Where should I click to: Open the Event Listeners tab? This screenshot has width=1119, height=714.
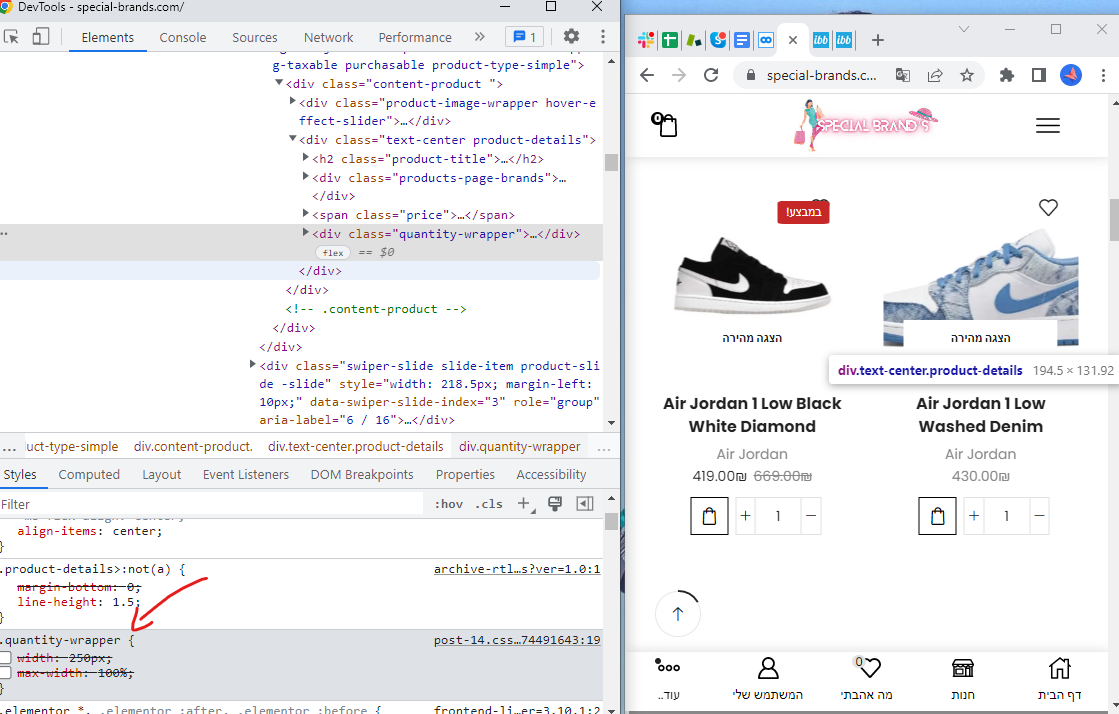(x=245, y=475)
